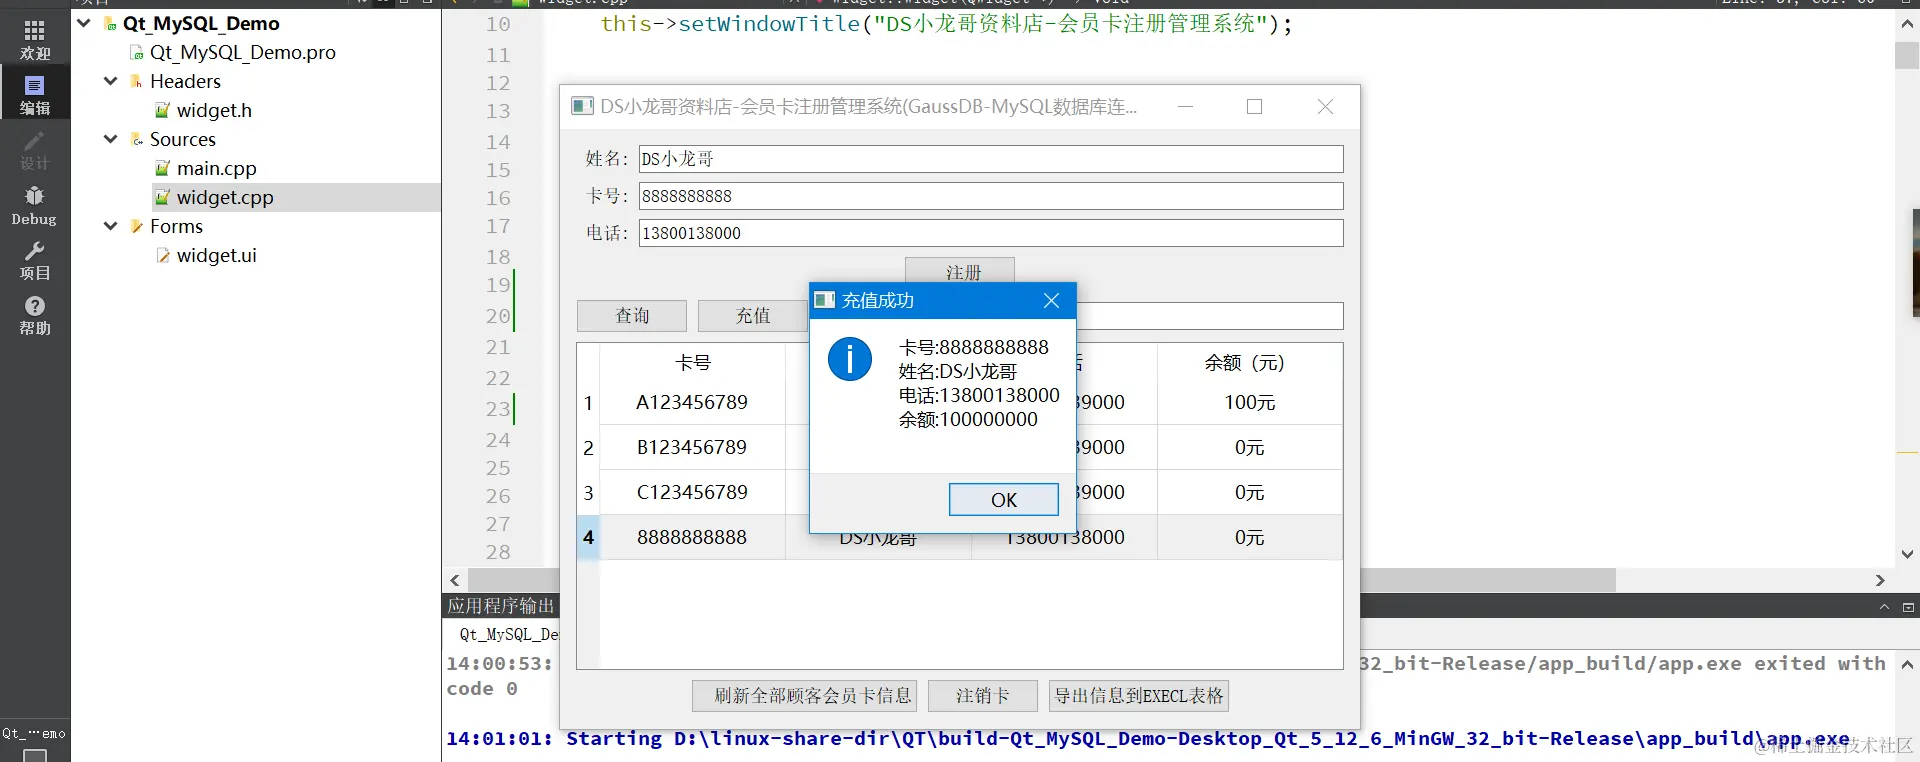Click the 余额（元） column header
1920x762 pixels.
pyautogui.click(x=1250, y=362)
